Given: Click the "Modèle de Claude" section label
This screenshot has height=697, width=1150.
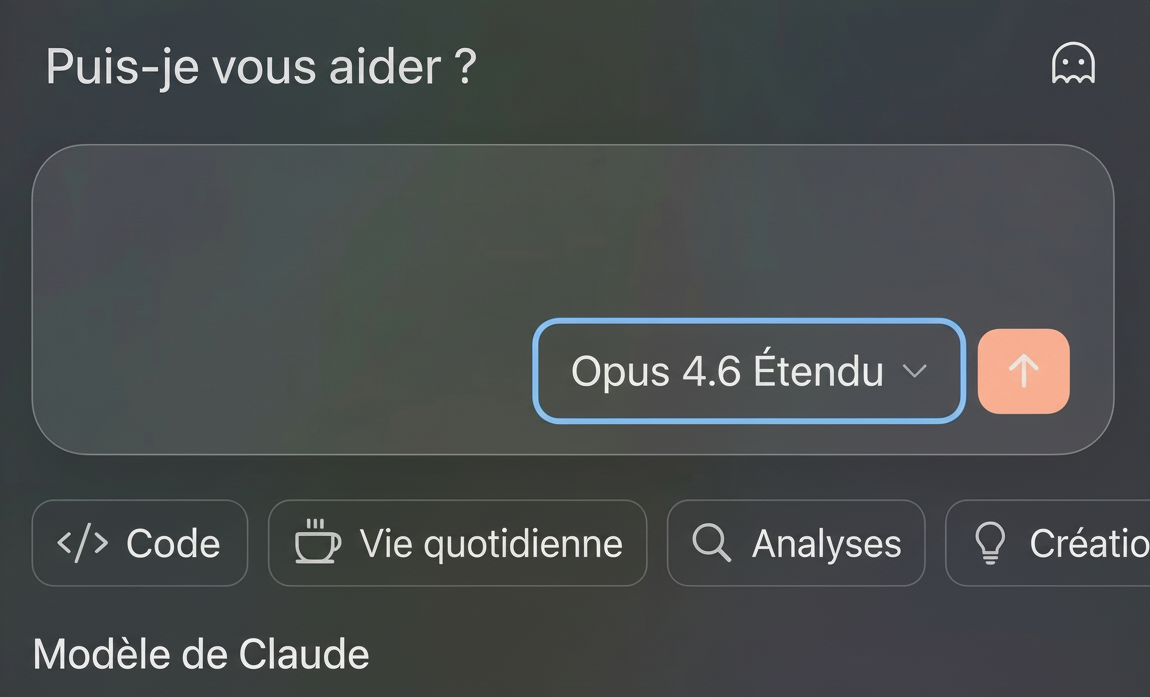Looking at the screenshot, I should (x=201, y=655).
